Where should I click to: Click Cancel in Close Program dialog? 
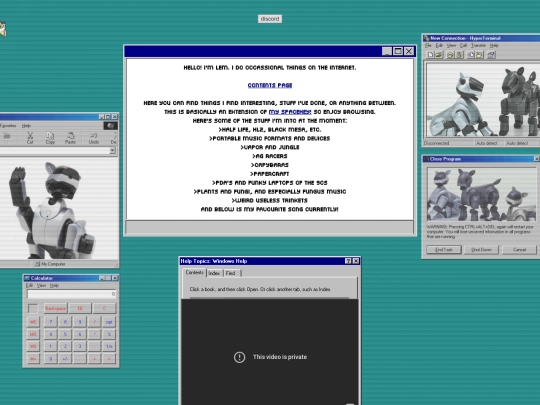pyautogui.click(x=519, y=250)
